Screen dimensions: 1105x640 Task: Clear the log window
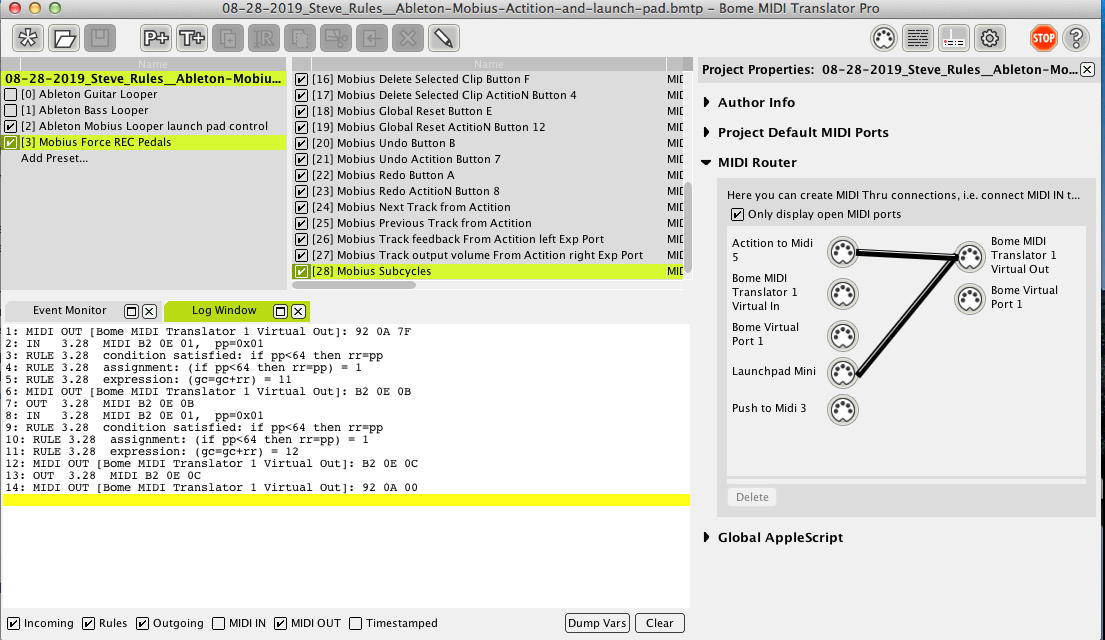tap(660, 623)
